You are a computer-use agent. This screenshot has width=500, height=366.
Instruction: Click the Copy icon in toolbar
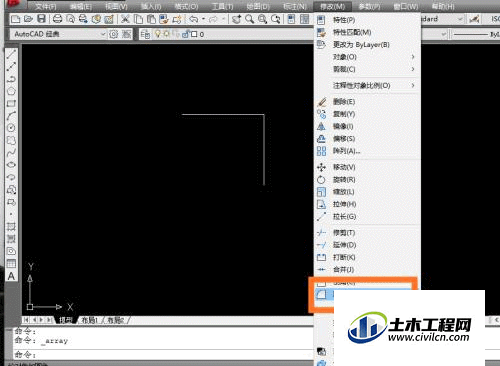[138, 19]
